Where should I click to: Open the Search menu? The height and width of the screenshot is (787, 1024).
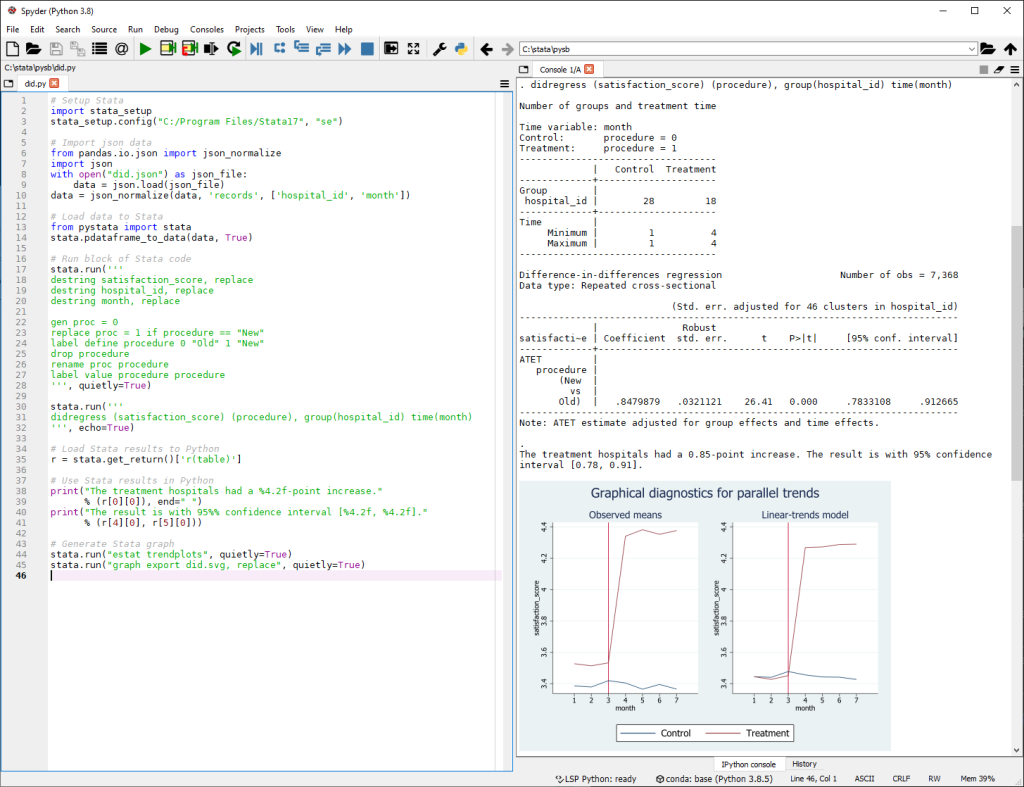[67, 29]
